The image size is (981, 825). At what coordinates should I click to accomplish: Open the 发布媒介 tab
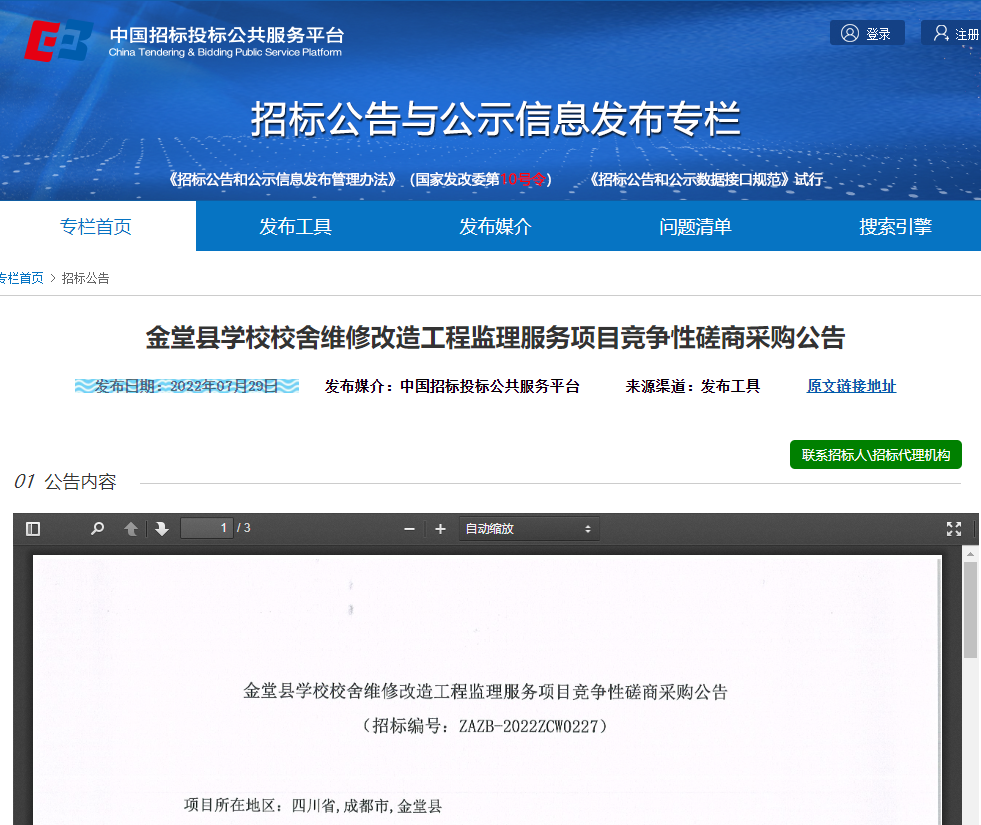(x=496, y=226)
